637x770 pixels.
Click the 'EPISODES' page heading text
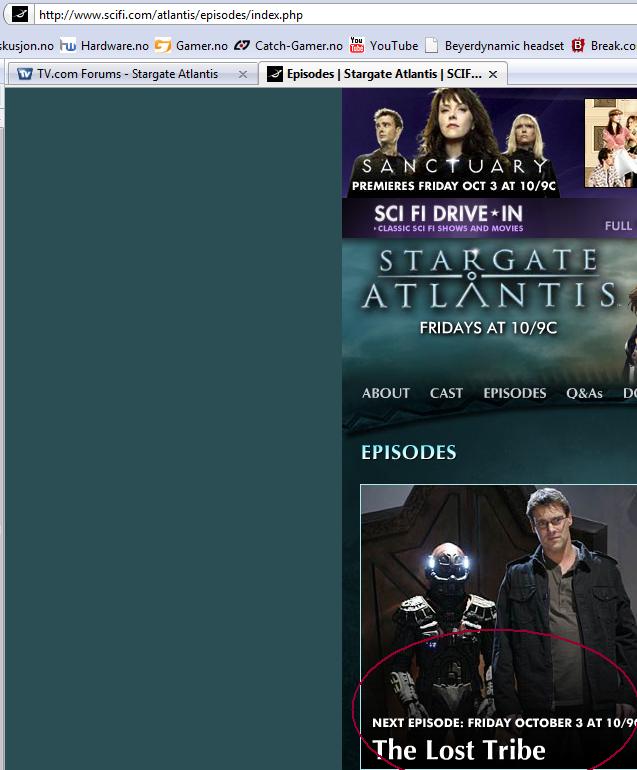[409, 452]
